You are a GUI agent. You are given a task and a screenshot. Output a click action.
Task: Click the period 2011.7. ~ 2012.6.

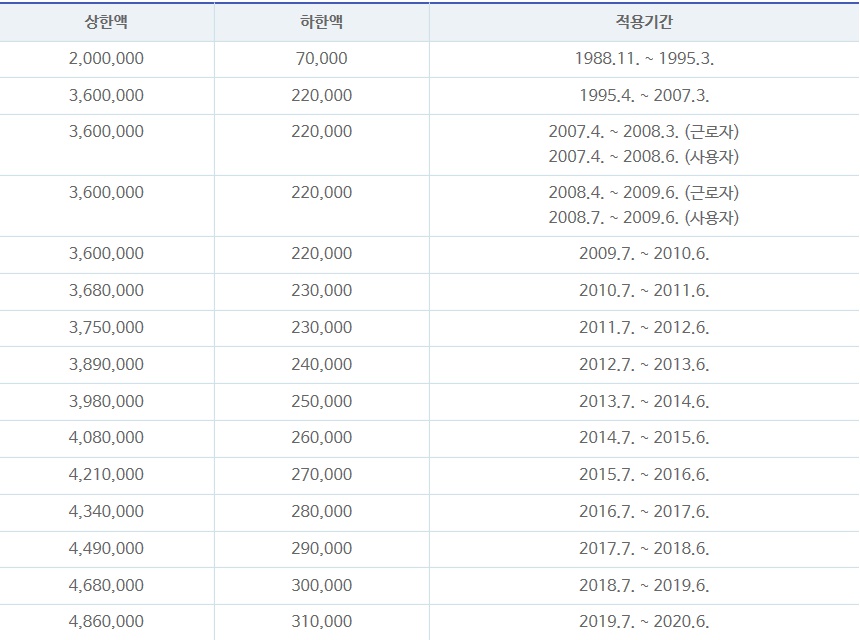[x=644, y=327]
